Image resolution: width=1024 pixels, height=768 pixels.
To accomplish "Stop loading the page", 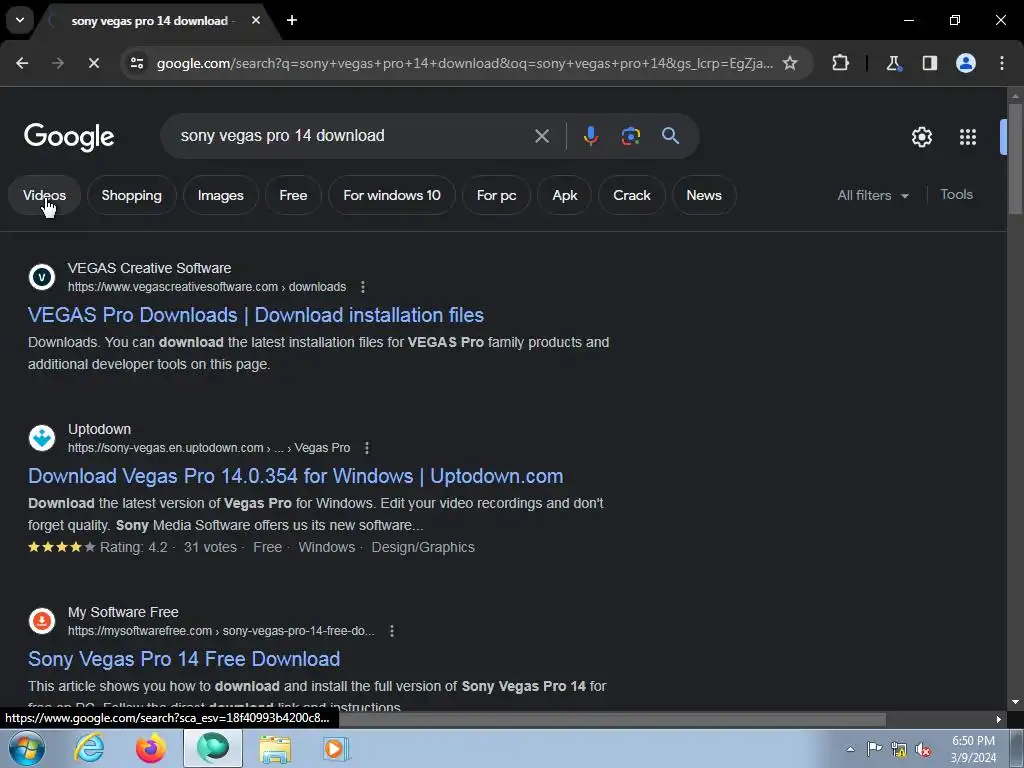I will pyautogui.click(x=93, y=63).
